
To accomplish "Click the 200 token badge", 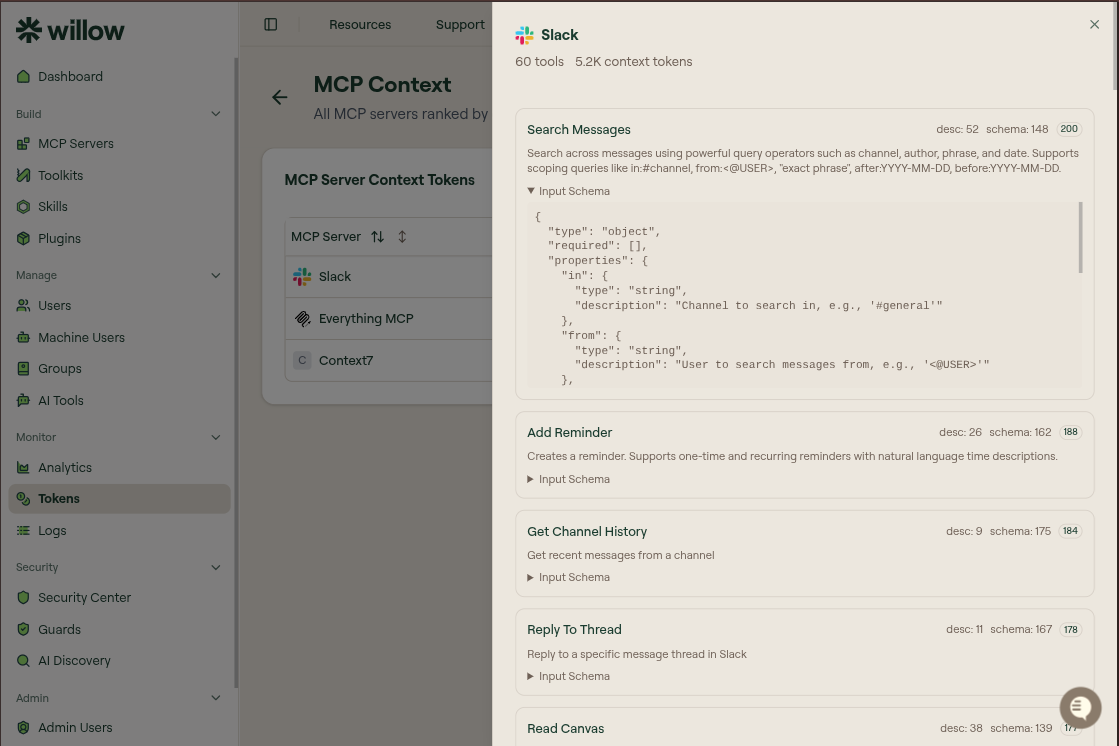I will (1069, 129).
